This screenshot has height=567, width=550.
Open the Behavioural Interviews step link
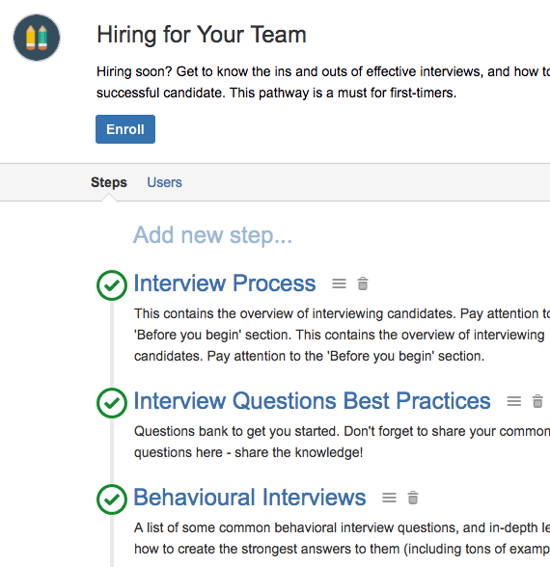(x=250, y=497)
